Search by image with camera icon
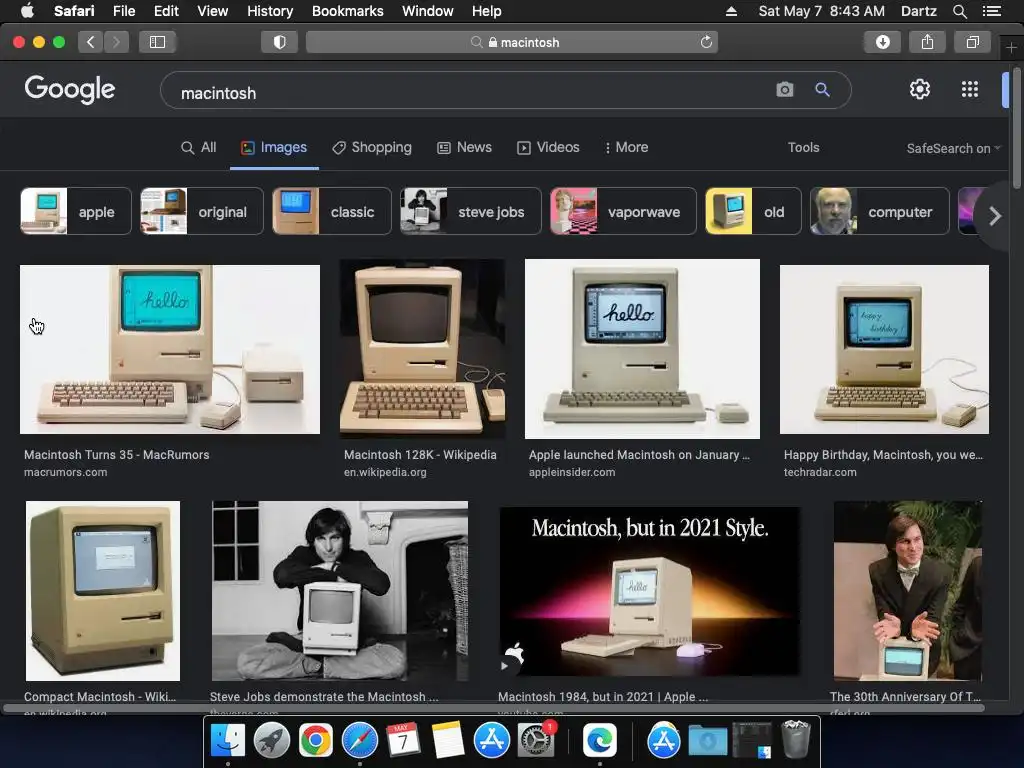Screen dimensions: 1024x768 (x=784, y=89)
